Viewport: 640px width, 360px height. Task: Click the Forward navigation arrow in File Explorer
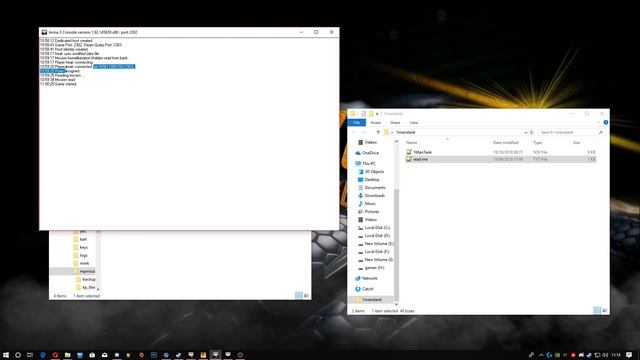coord(363,132)
